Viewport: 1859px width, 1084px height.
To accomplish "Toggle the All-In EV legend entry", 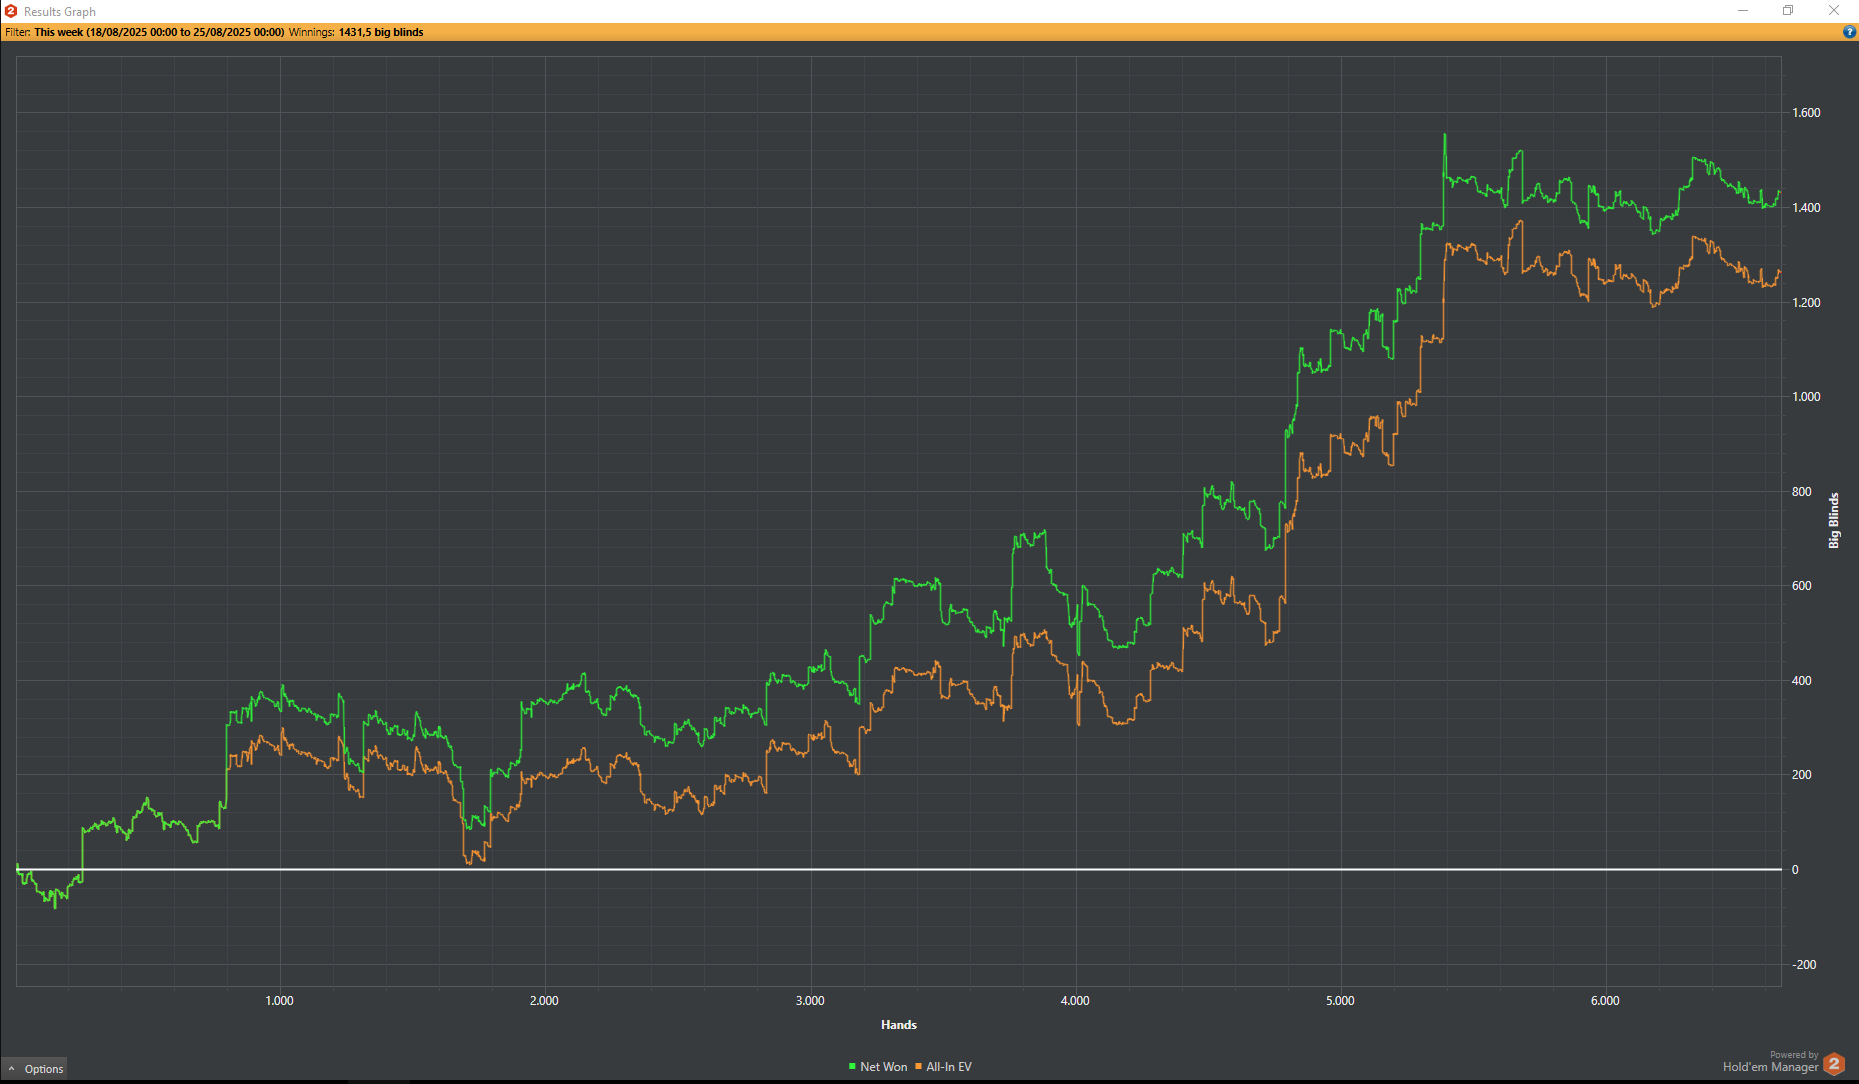I will [x=943, y=1067].
